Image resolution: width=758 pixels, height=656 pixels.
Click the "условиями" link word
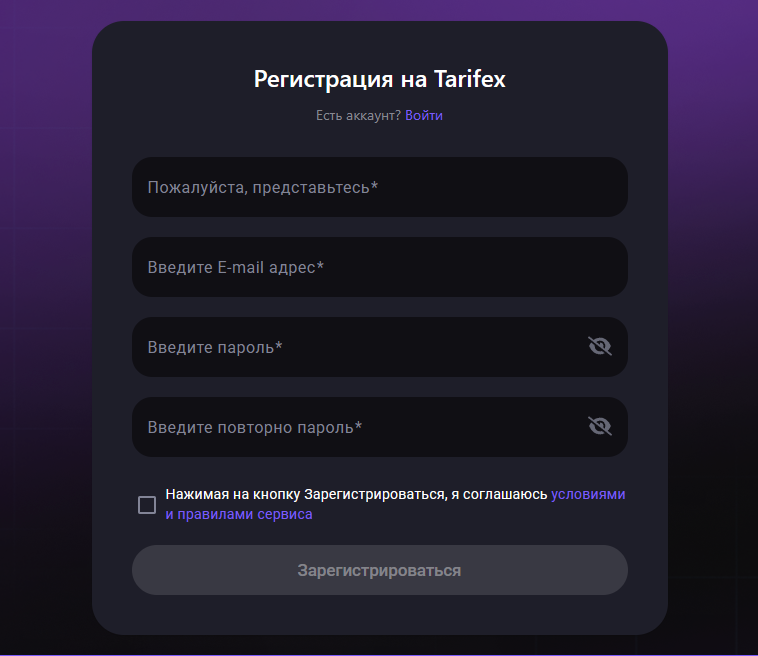click(x=588, y=494)
